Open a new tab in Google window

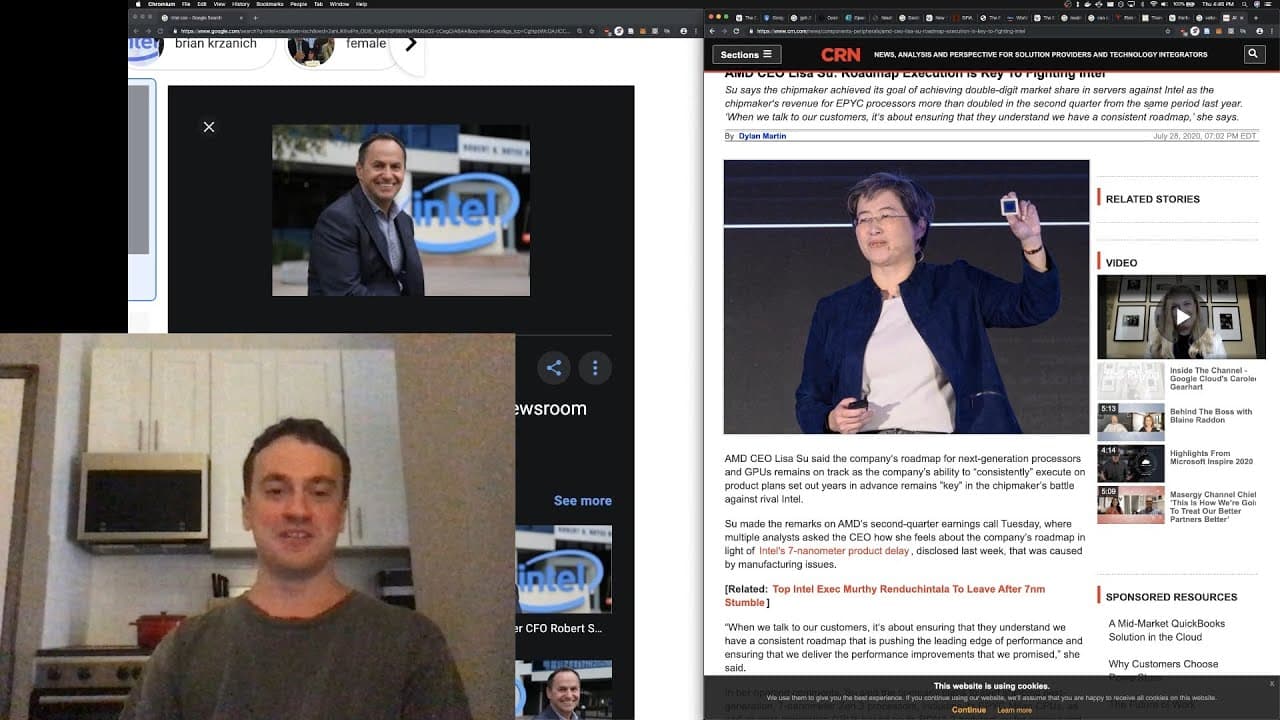click(x=255, y=17)
